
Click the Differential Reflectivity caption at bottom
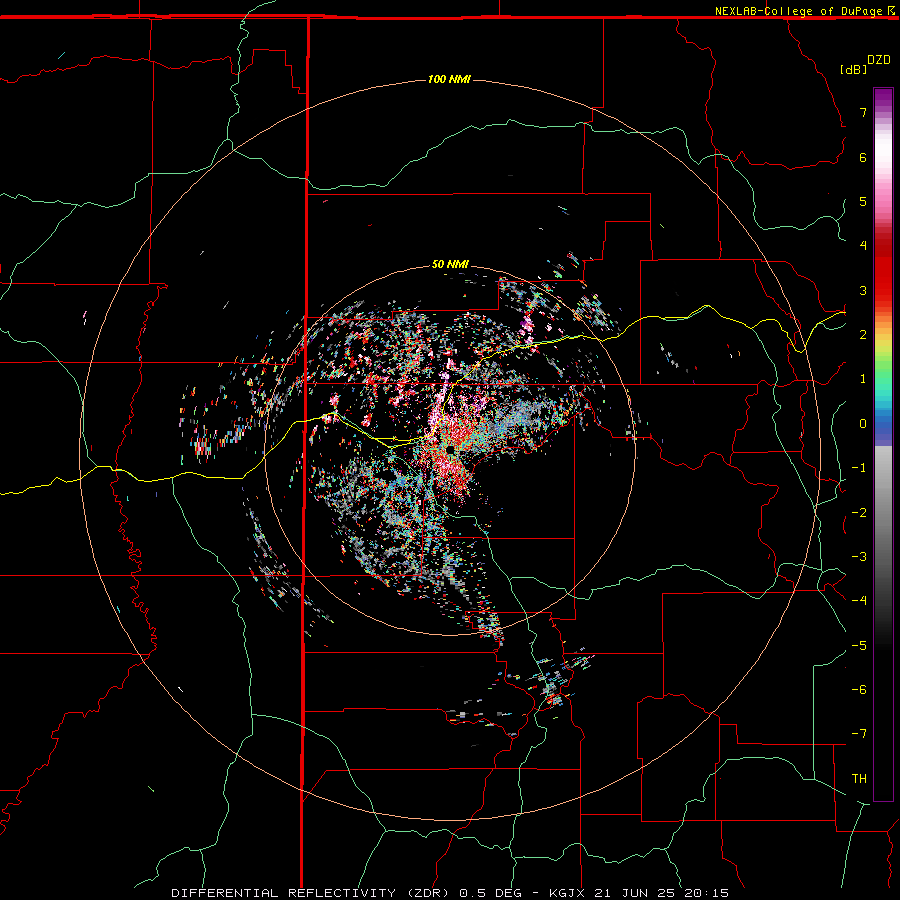coord(450,893)
